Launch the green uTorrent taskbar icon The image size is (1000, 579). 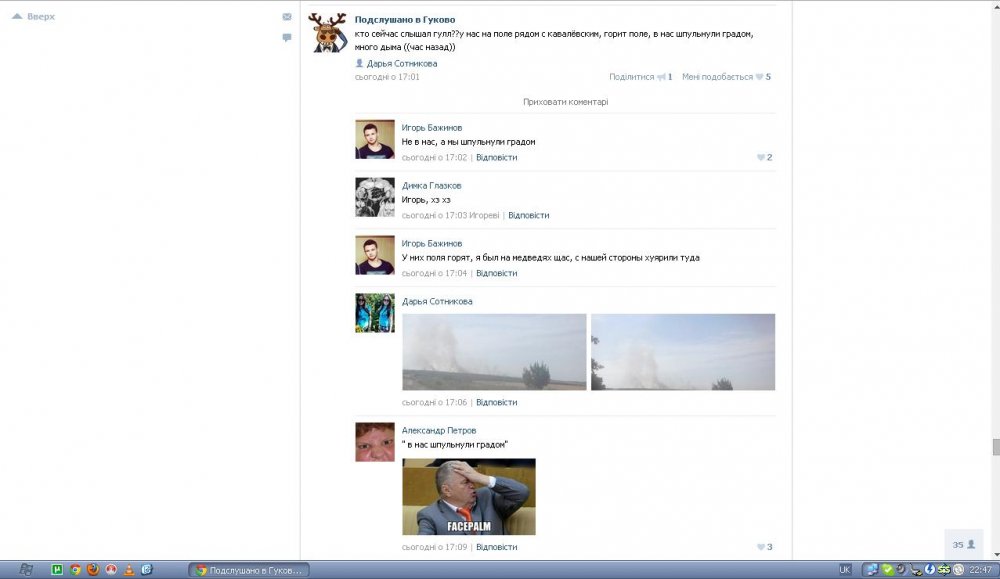(57, 570)
